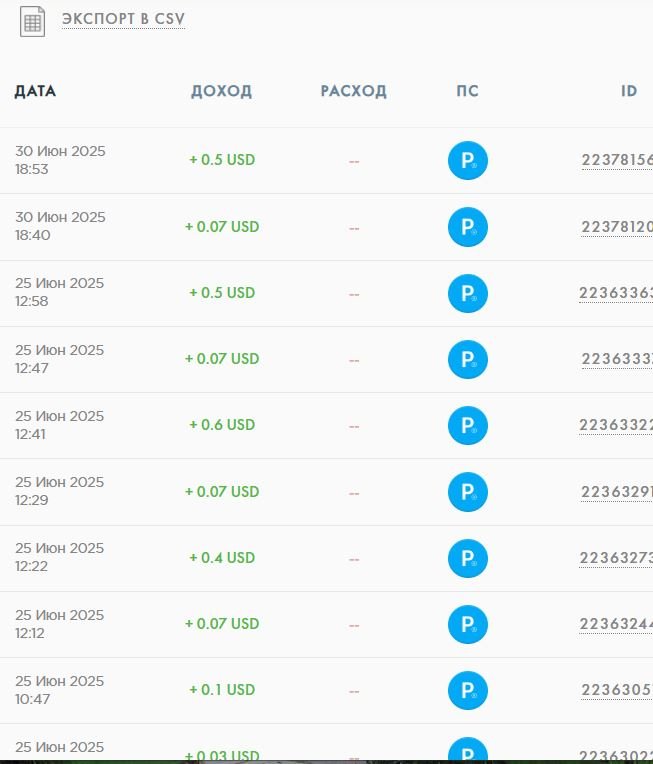Click payment icon in 25 Июн 12:12 row
The height and width of the screenshot is (764, 653).
pos(467,624)
